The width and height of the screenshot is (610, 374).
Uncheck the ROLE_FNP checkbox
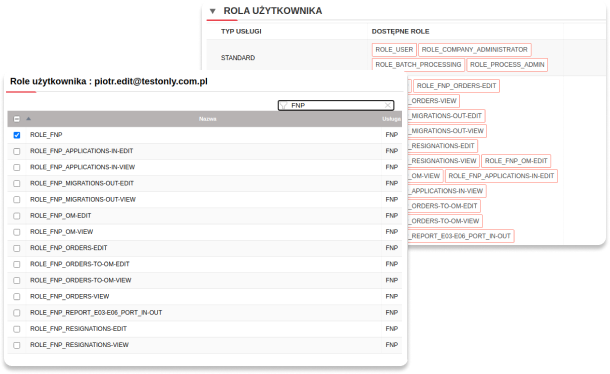pyautogui.click(x=17, y=135)
